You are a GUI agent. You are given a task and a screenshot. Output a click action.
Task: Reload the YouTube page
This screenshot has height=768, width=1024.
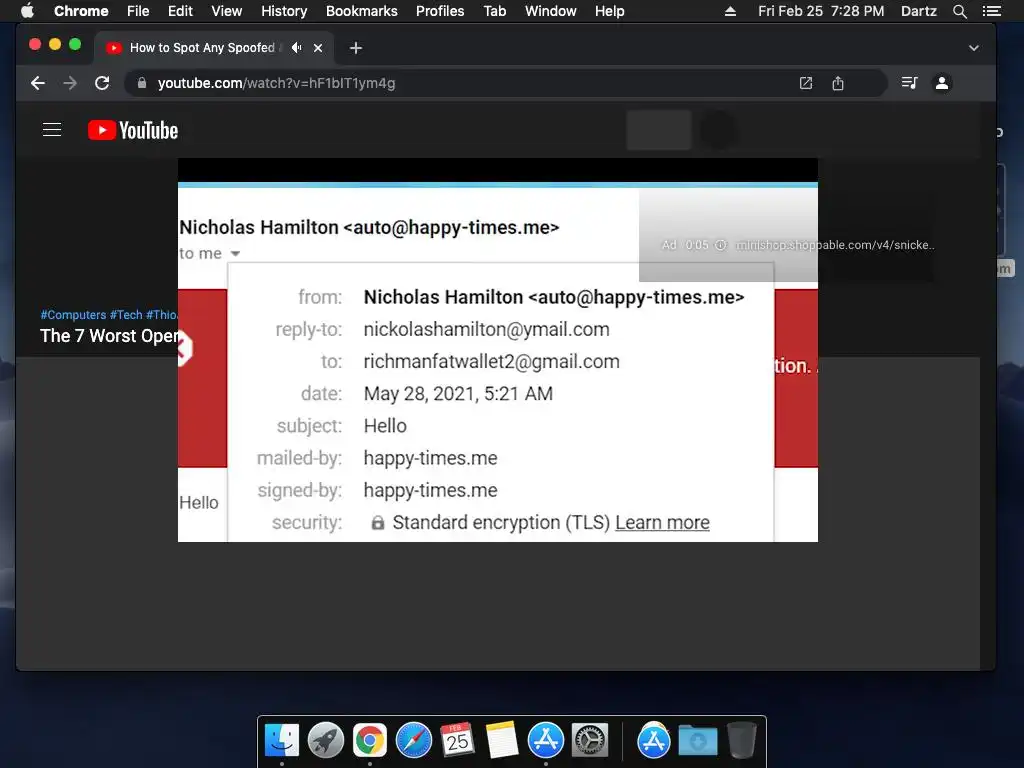102,83
